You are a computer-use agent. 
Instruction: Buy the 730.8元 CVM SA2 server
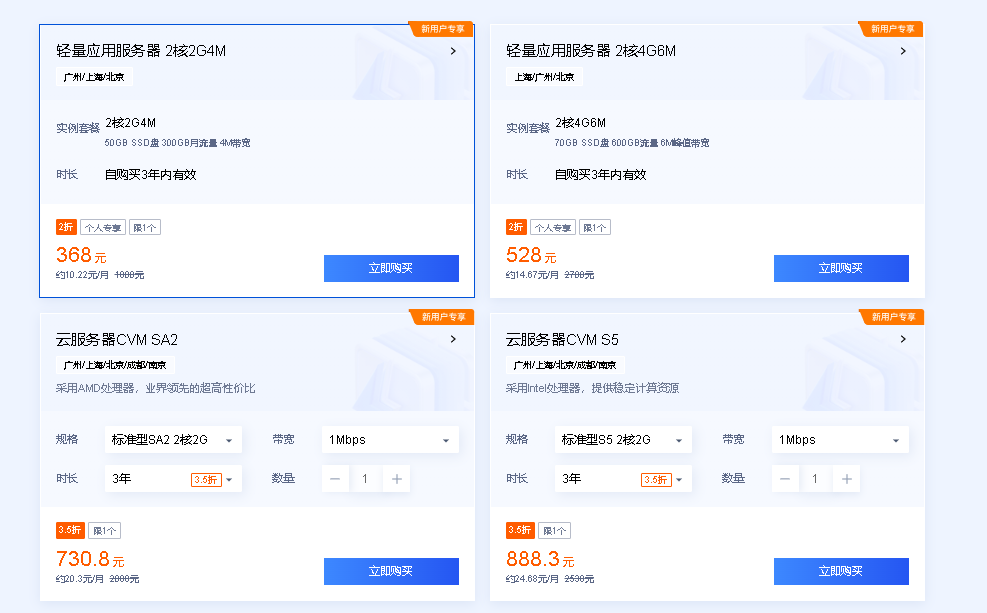391,571
